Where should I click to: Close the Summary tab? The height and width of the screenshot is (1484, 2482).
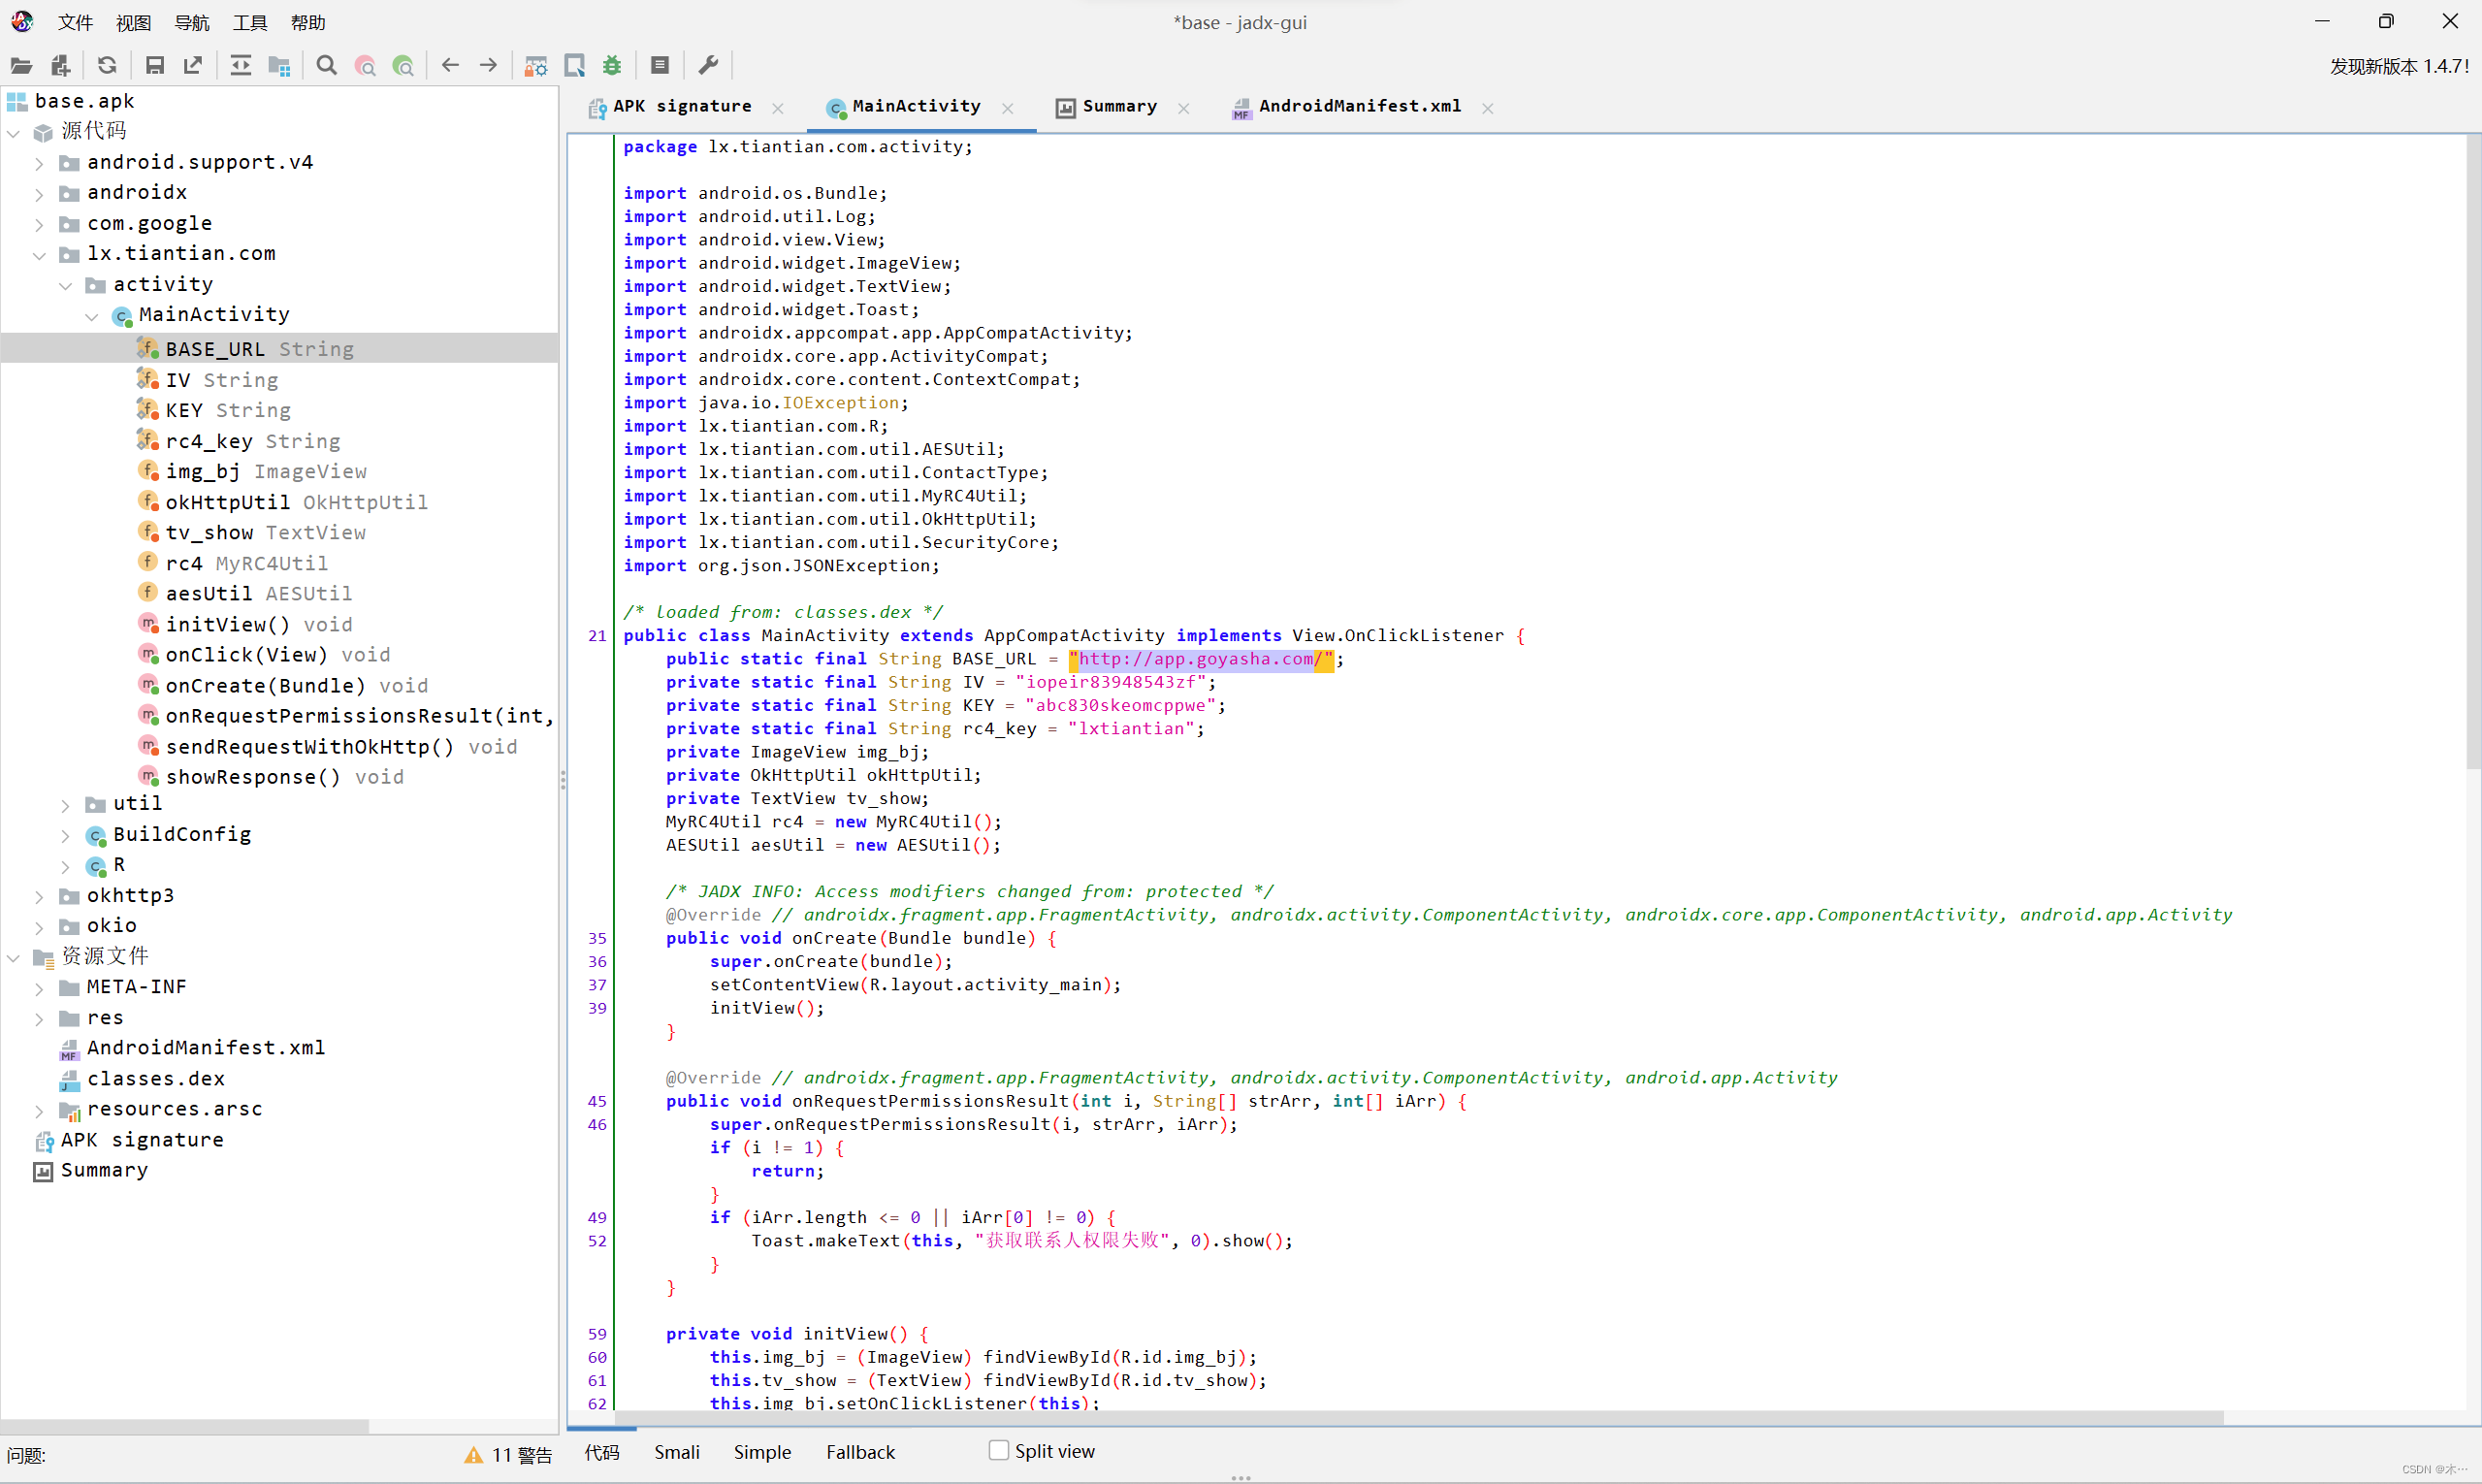pos(1184,108)
